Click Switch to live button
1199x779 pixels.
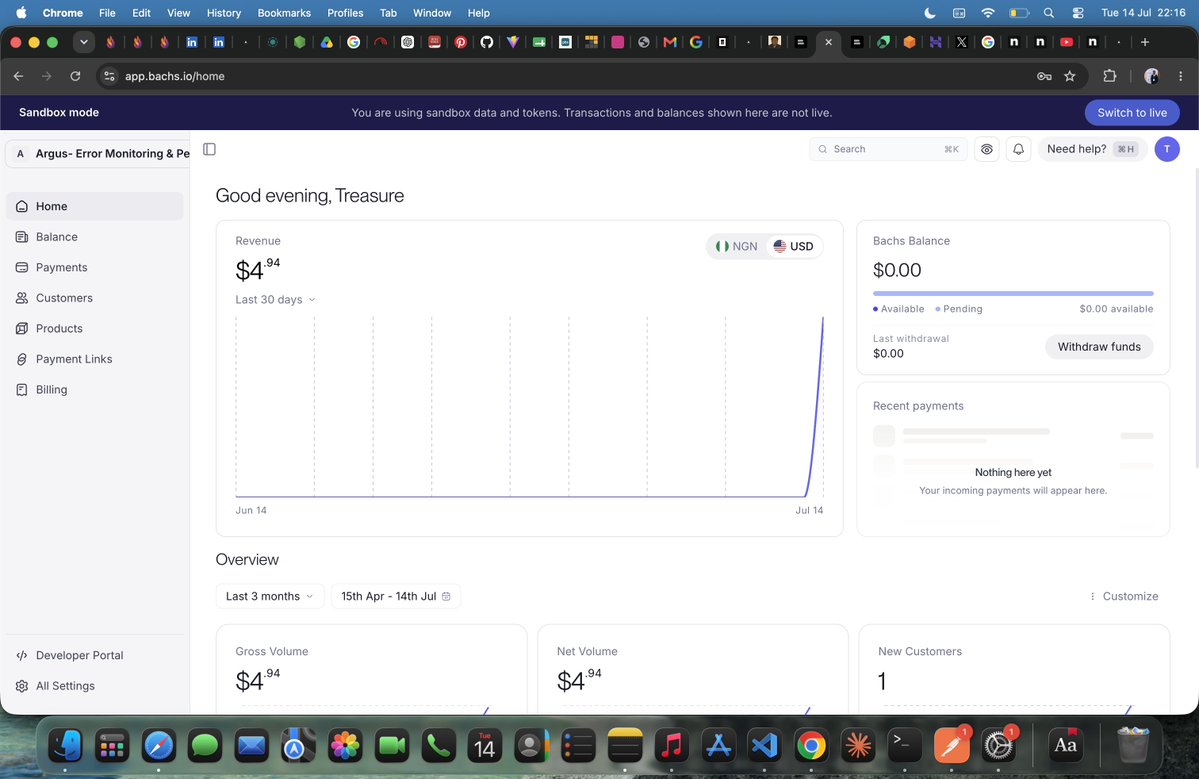tap(1132, 112)
